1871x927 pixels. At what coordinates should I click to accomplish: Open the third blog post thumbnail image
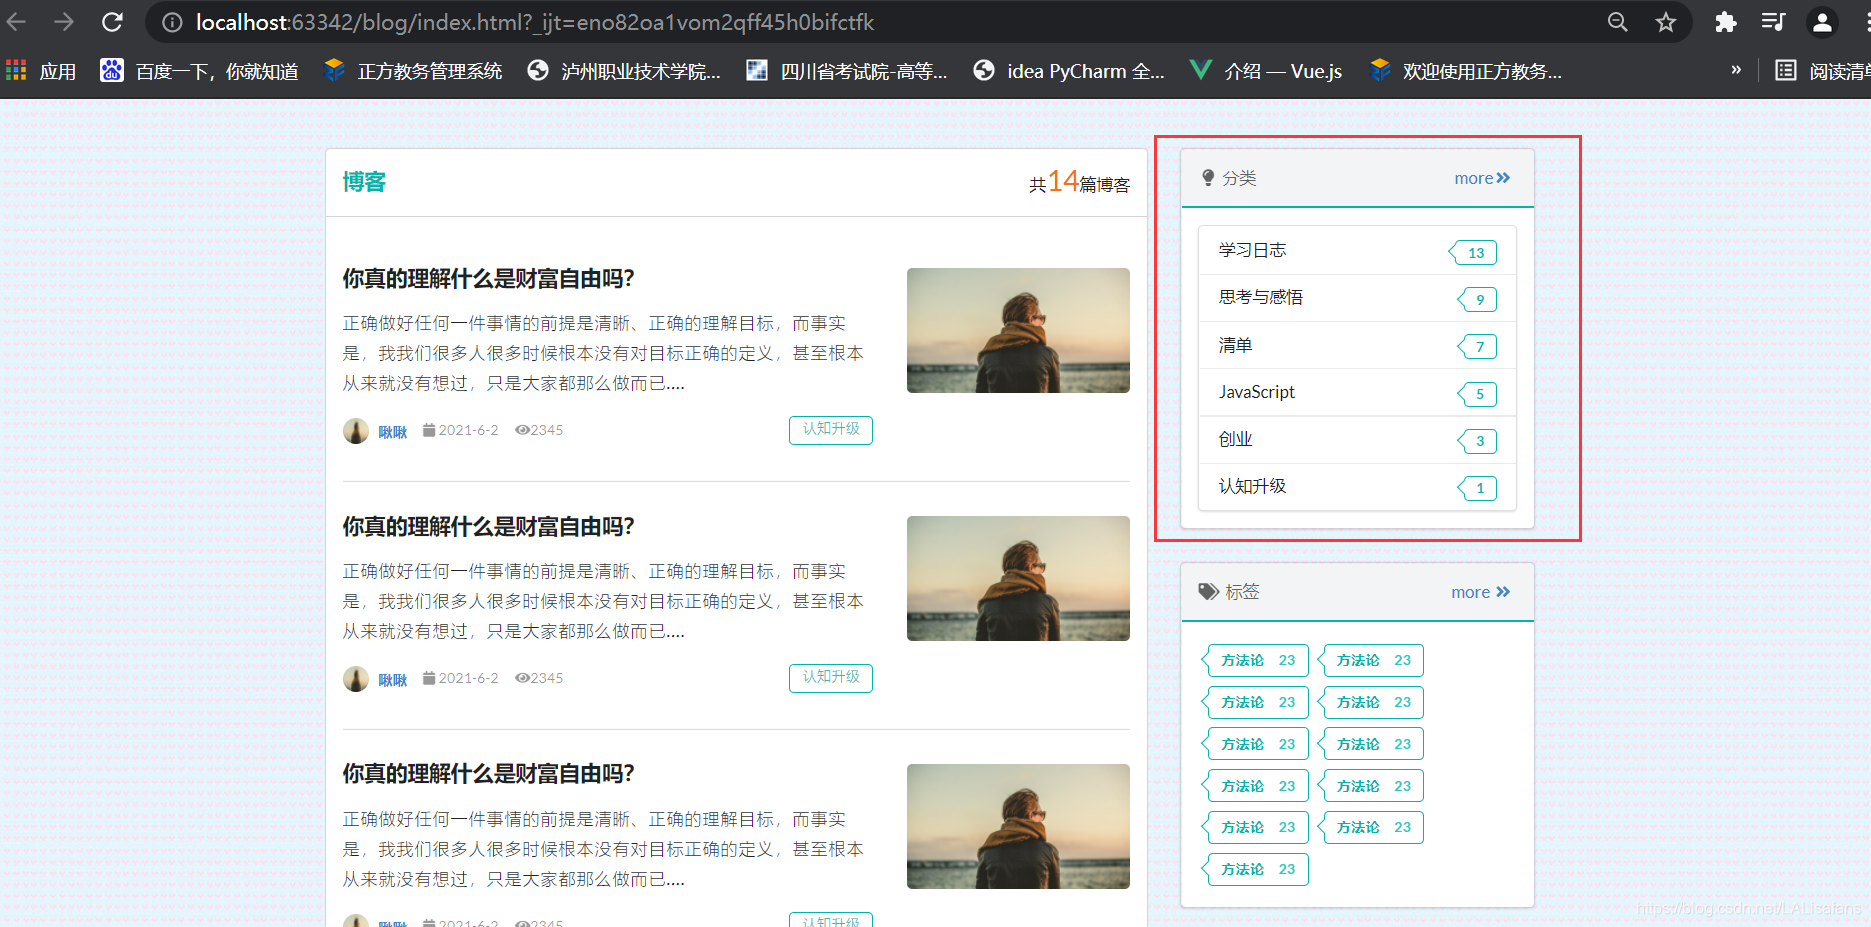click(x=1018, y=826)
